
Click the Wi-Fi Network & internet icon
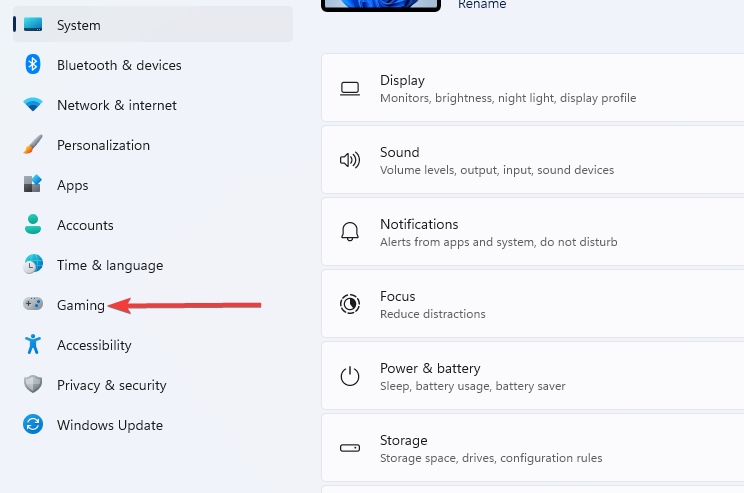[33, 104]
